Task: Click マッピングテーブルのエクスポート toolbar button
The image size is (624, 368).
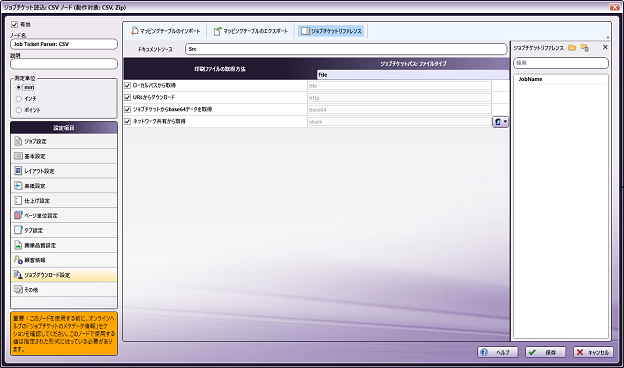Action: coord(251,31)
